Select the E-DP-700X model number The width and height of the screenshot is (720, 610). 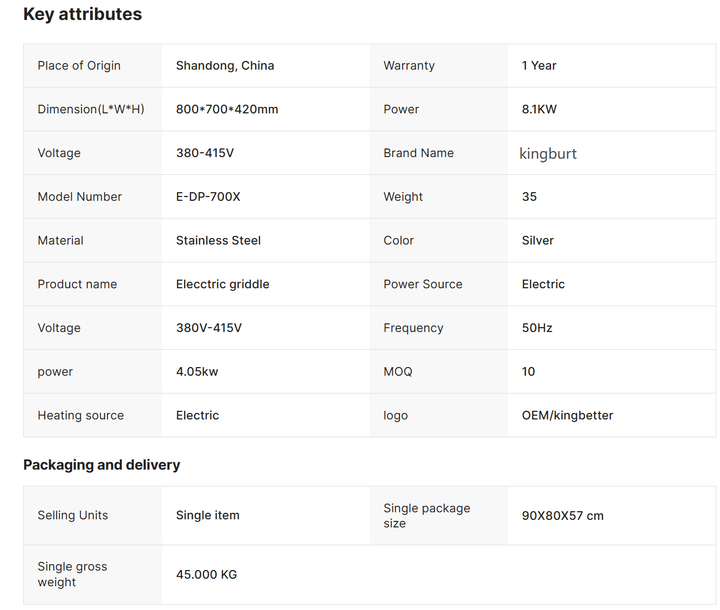click(208, 197)
